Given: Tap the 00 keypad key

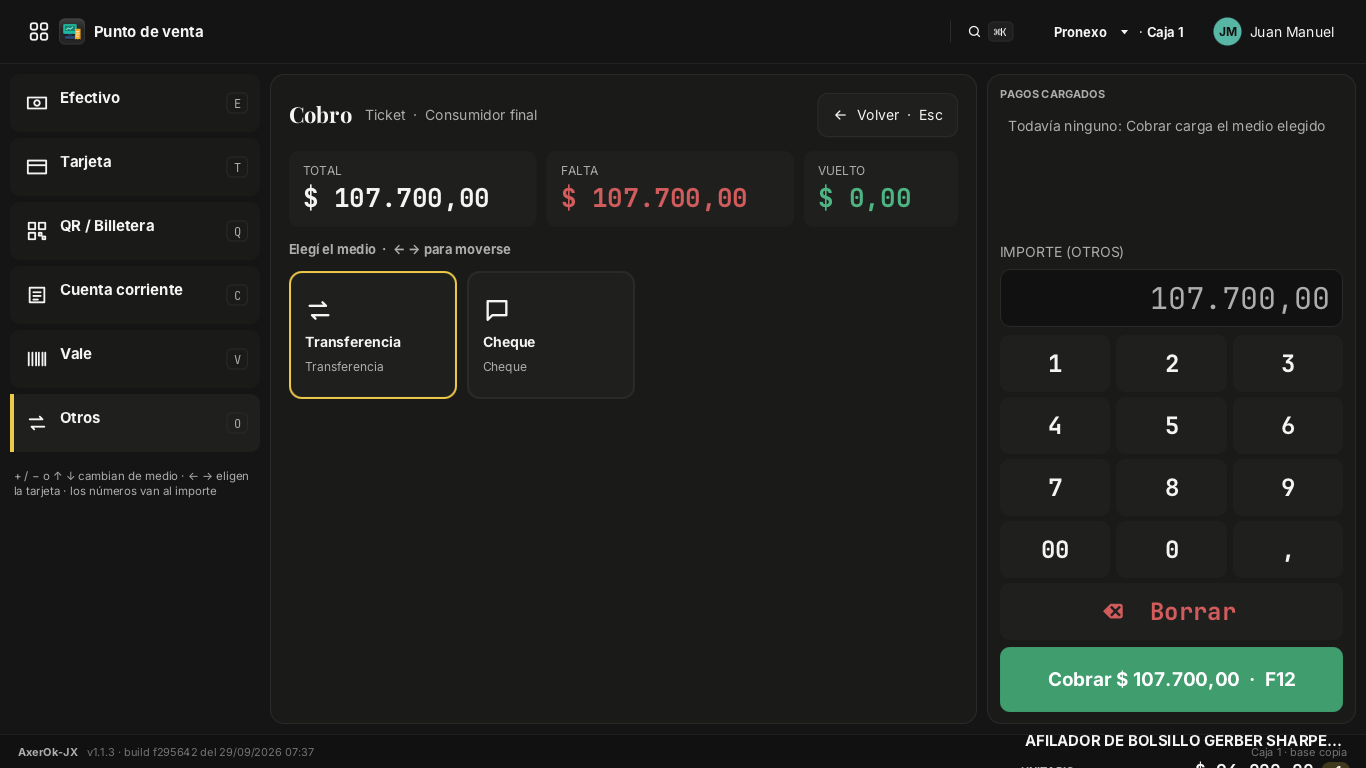Looking at the screenshot, I should point(1055,550).
